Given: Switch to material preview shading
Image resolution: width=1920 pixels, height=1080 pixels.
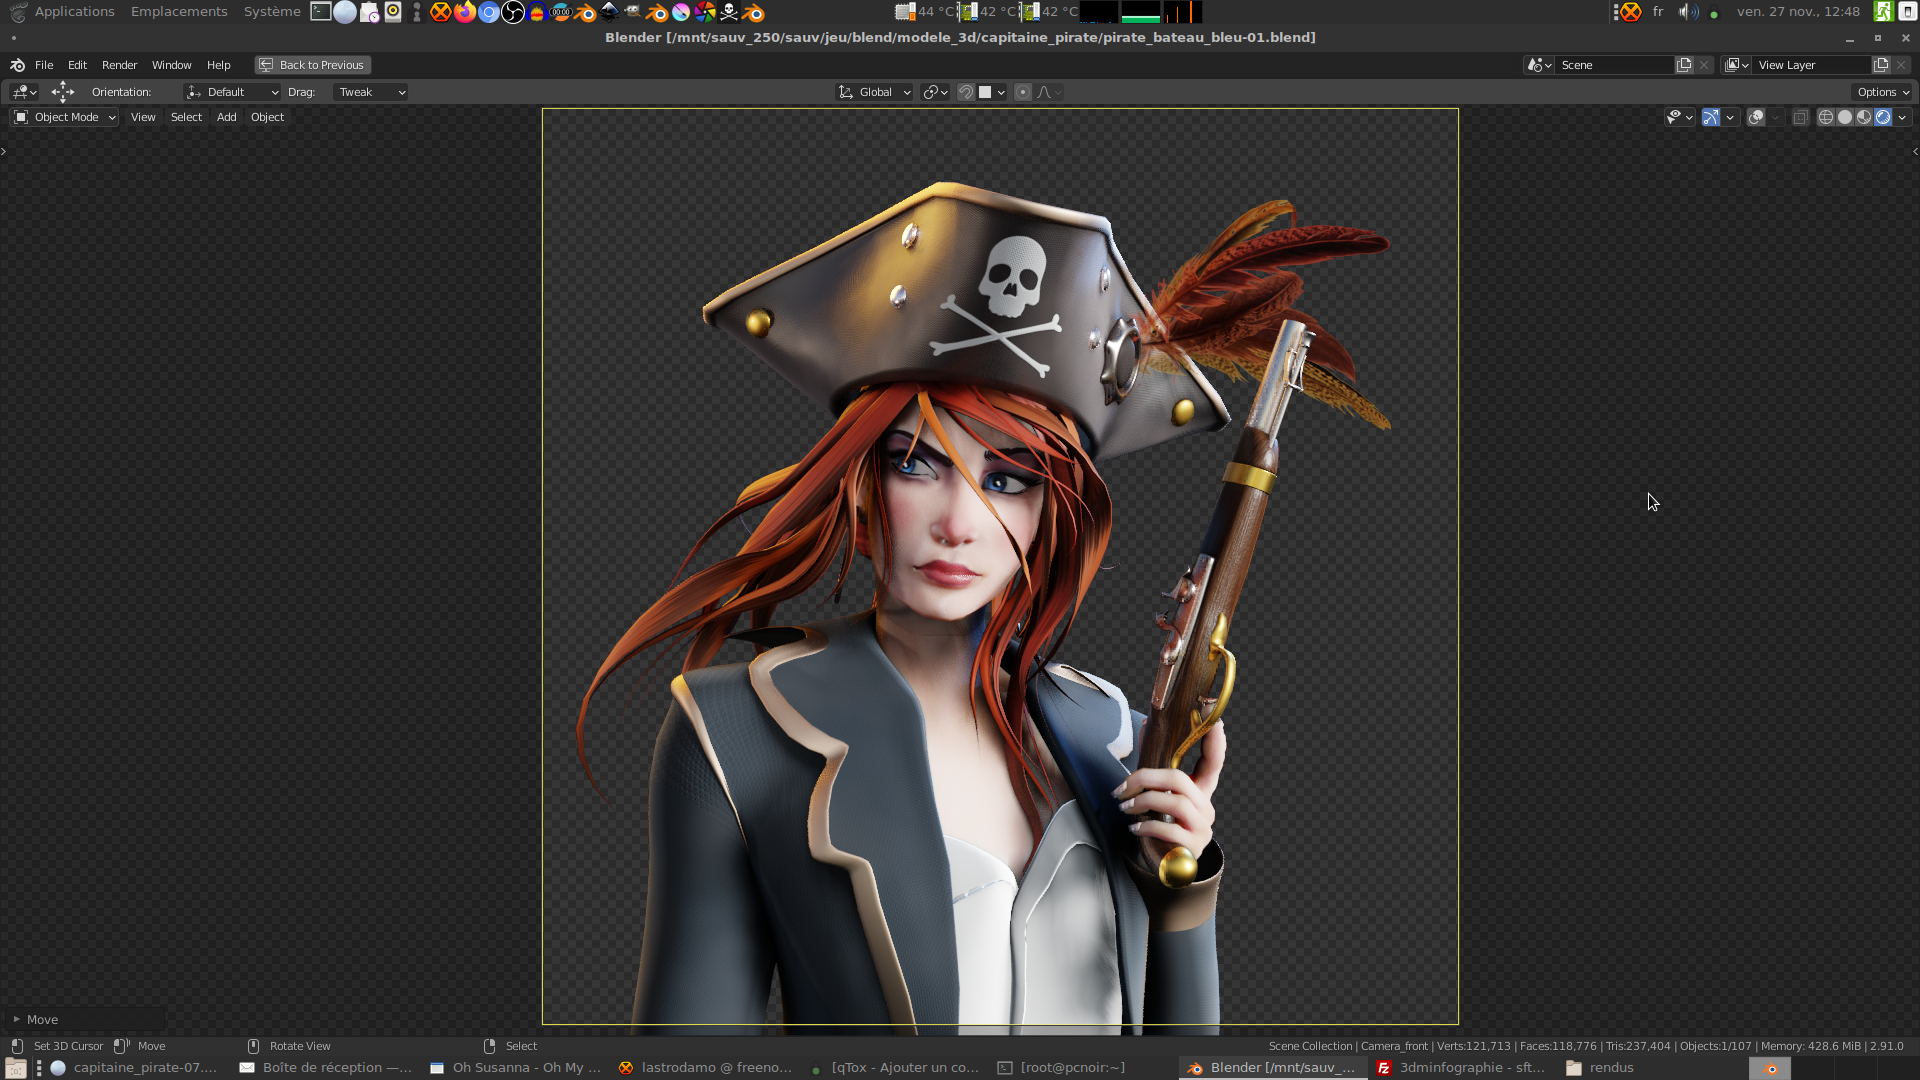Looking at the screenshot, I should [1864, 117].
